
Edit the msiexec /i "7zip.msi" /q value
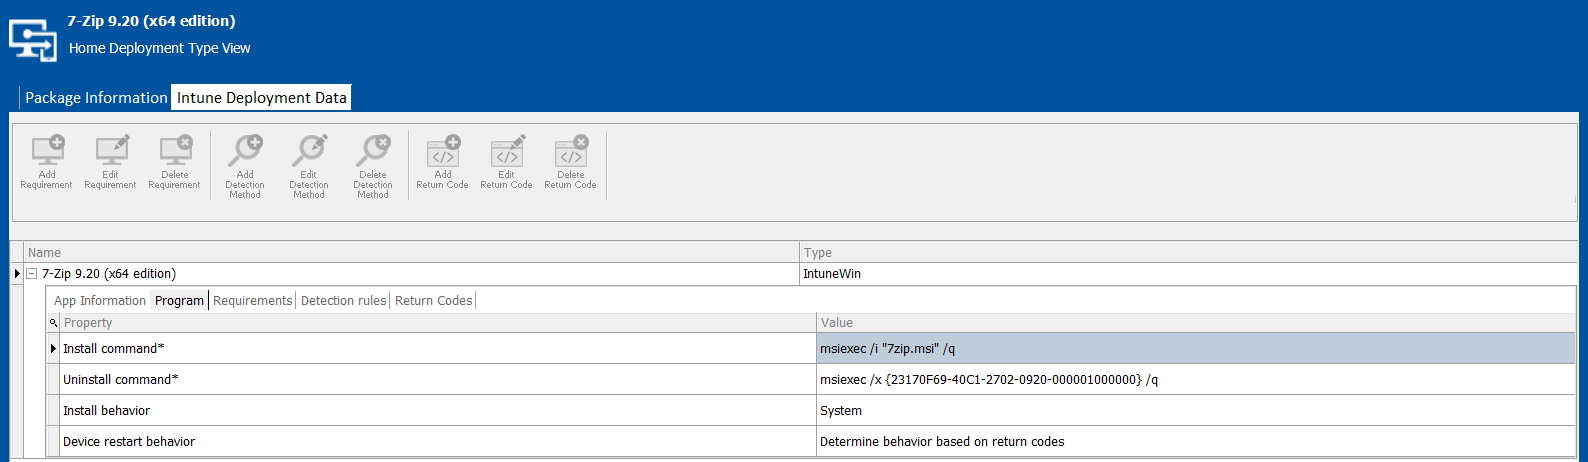(1196, 348)
